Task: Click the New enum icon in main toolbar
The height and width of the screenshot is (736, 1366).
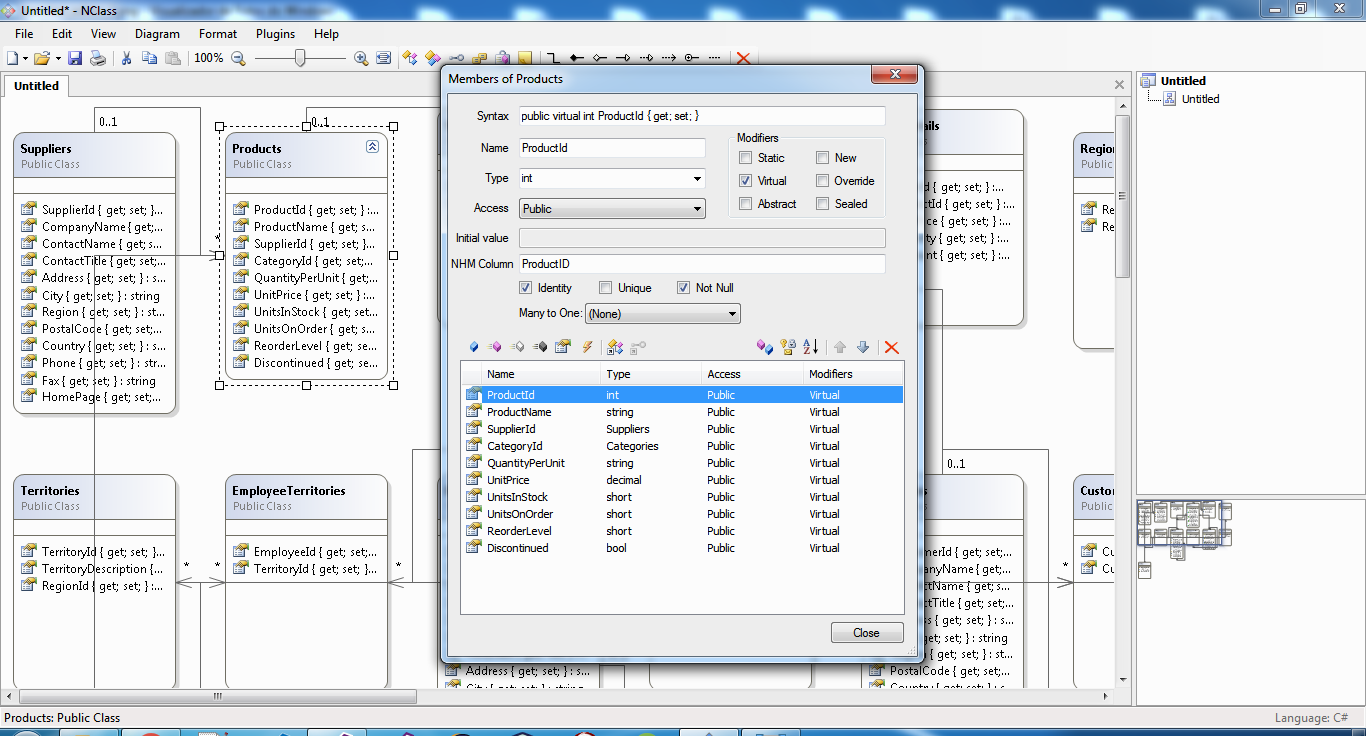Action: tap(479, 58)
